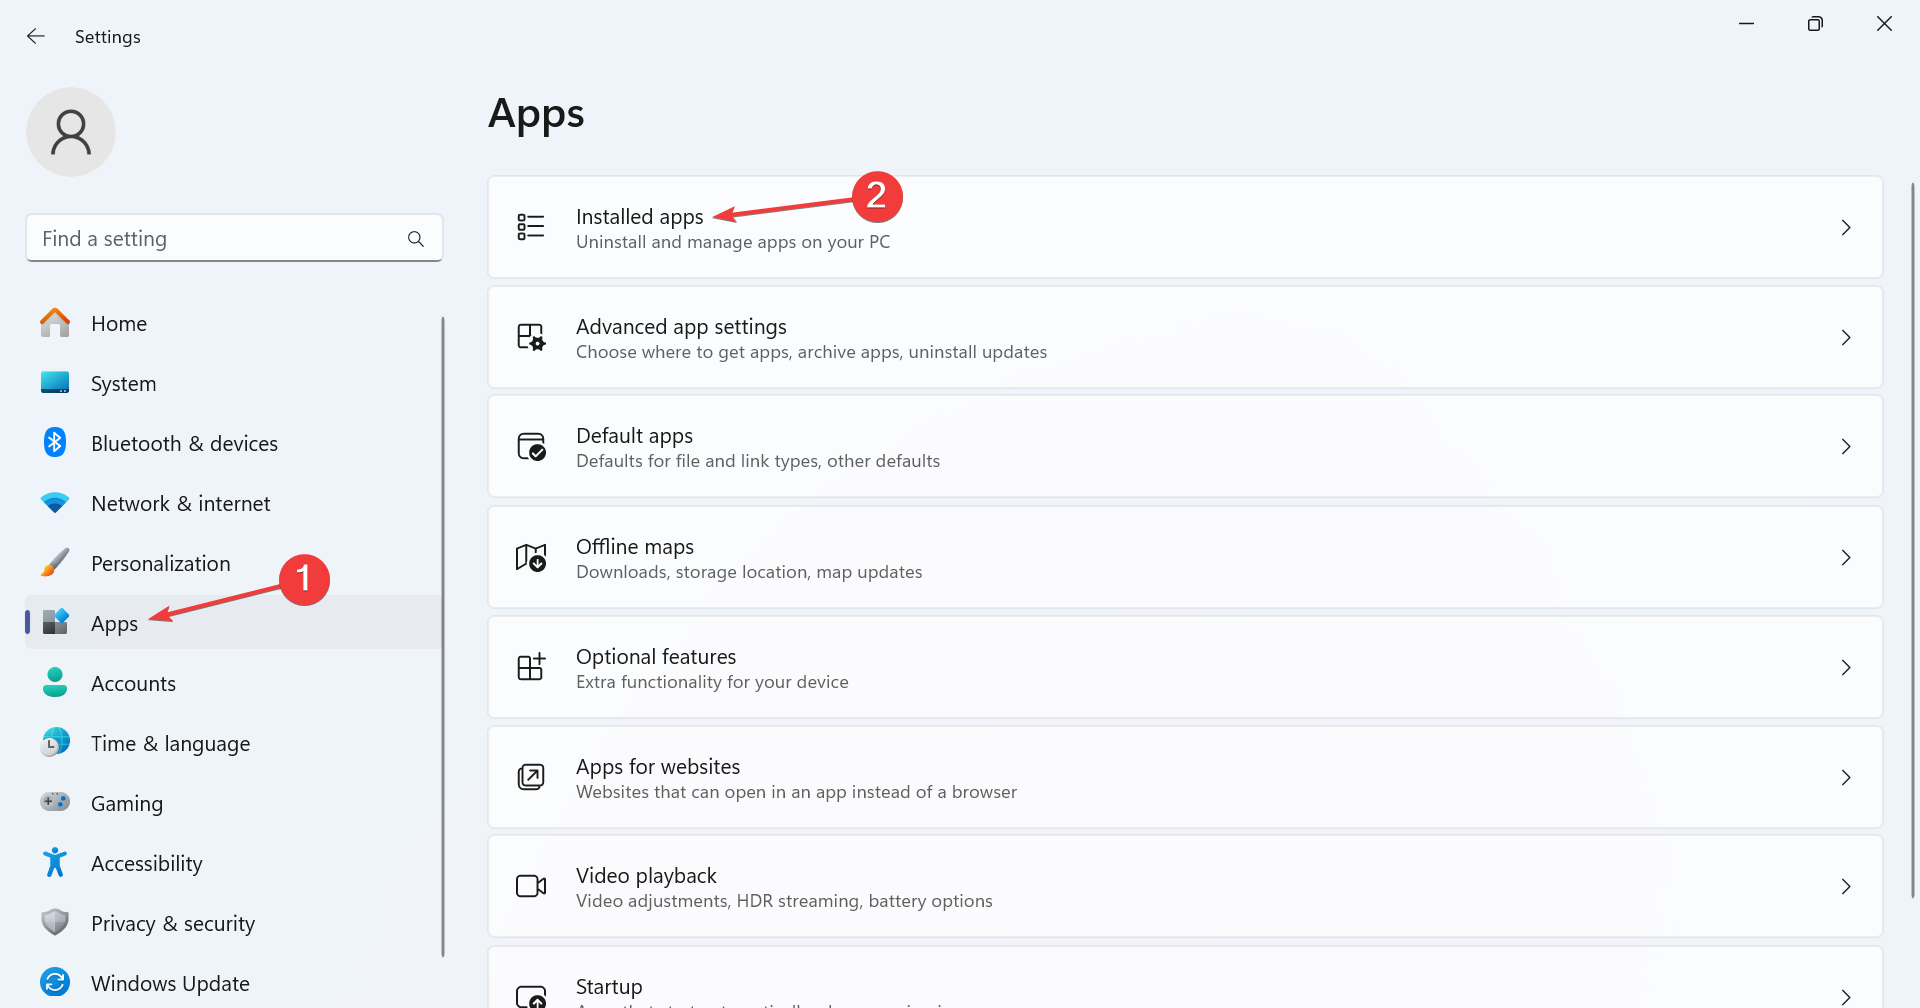Select Network & internet

point(233,503)
